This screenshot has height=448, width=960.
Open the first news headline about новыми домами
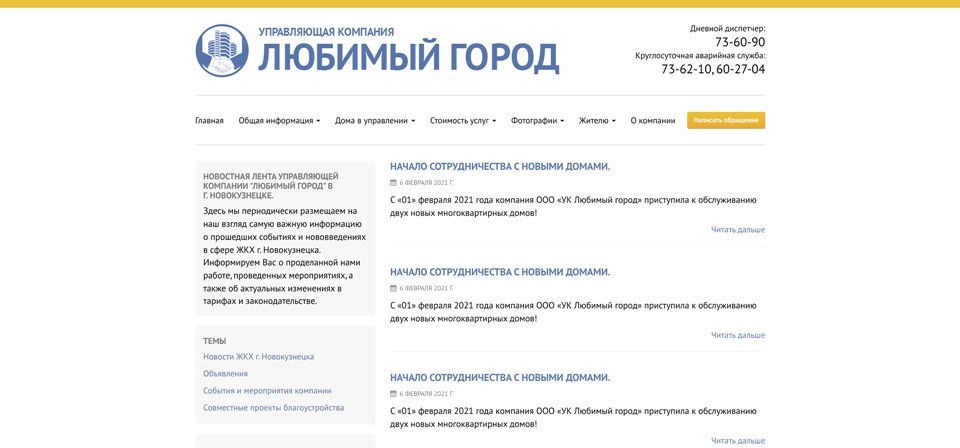tap(499, 167)
